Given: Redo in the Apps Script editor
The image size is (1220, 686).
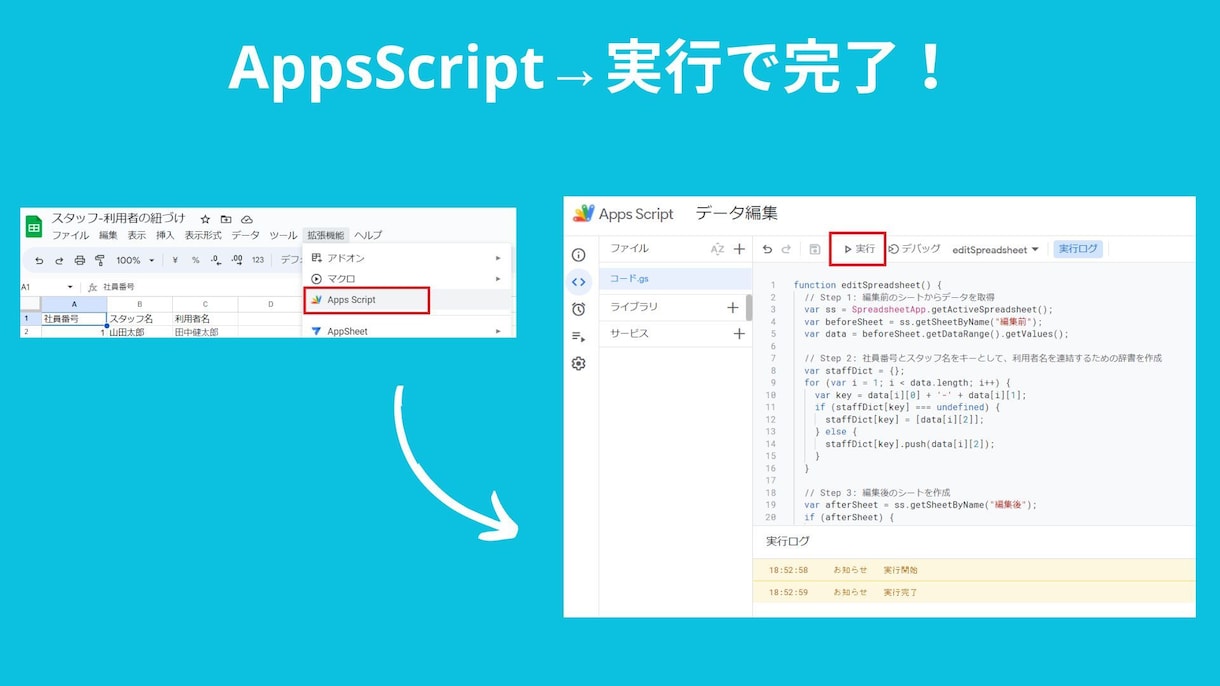Looking at the screenshot, I should pyautogui.click(x=786, y=249).
